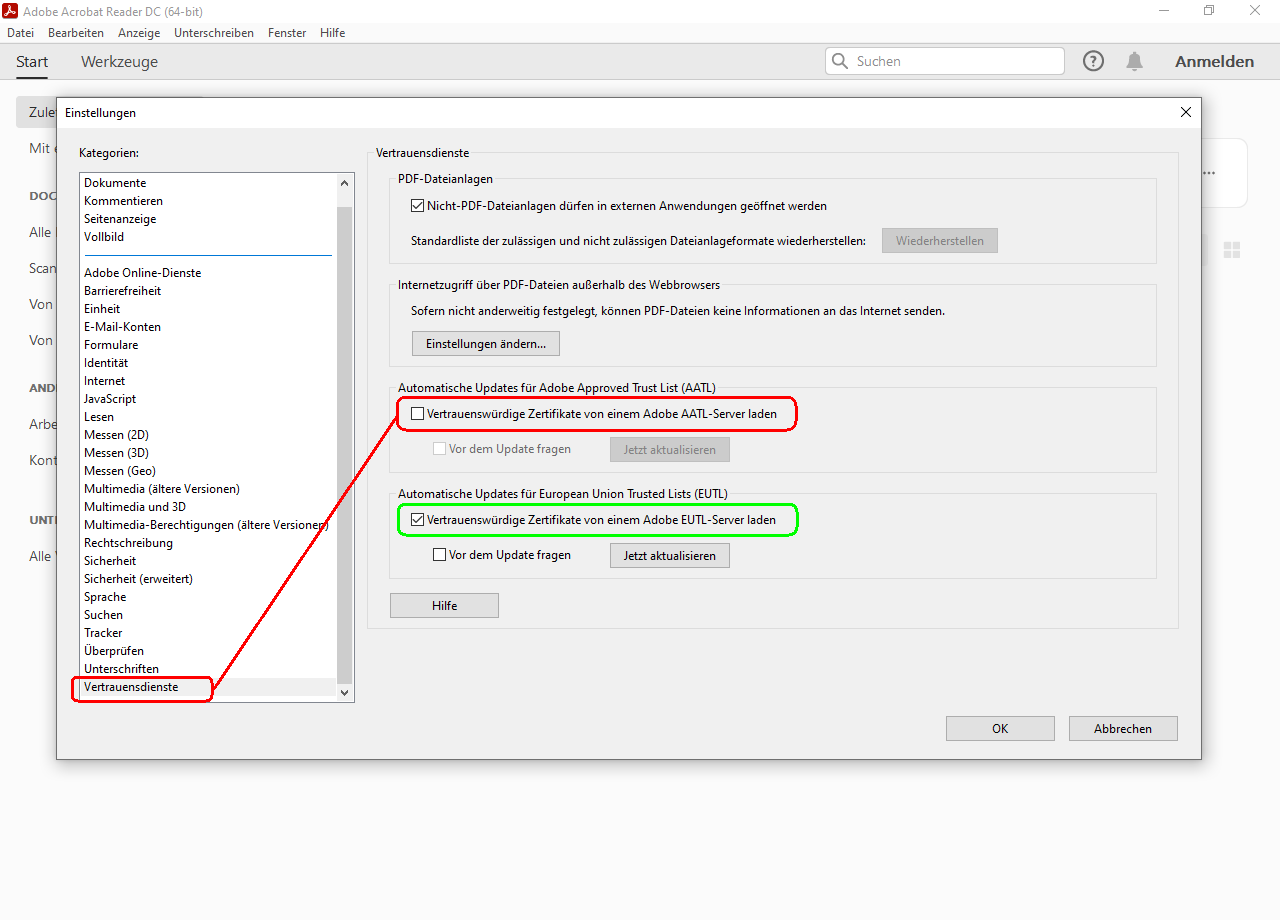Toggle Nicht-PDF-Dateianlagen external applications checkbox
The image size is (1280, 920).
tap(418, 206)
